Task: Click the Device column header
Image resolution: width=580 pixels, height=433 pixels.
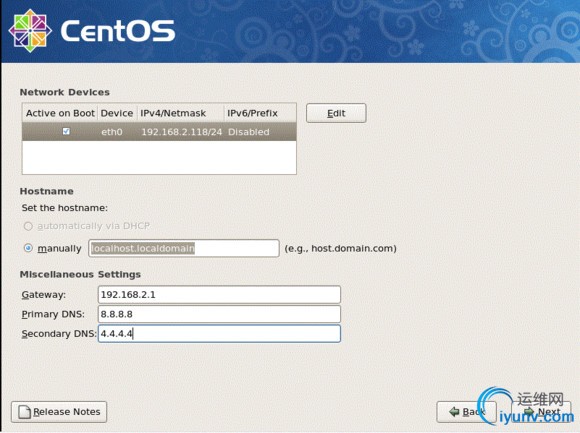Action: pyautogui.click(x=117, y=113)
